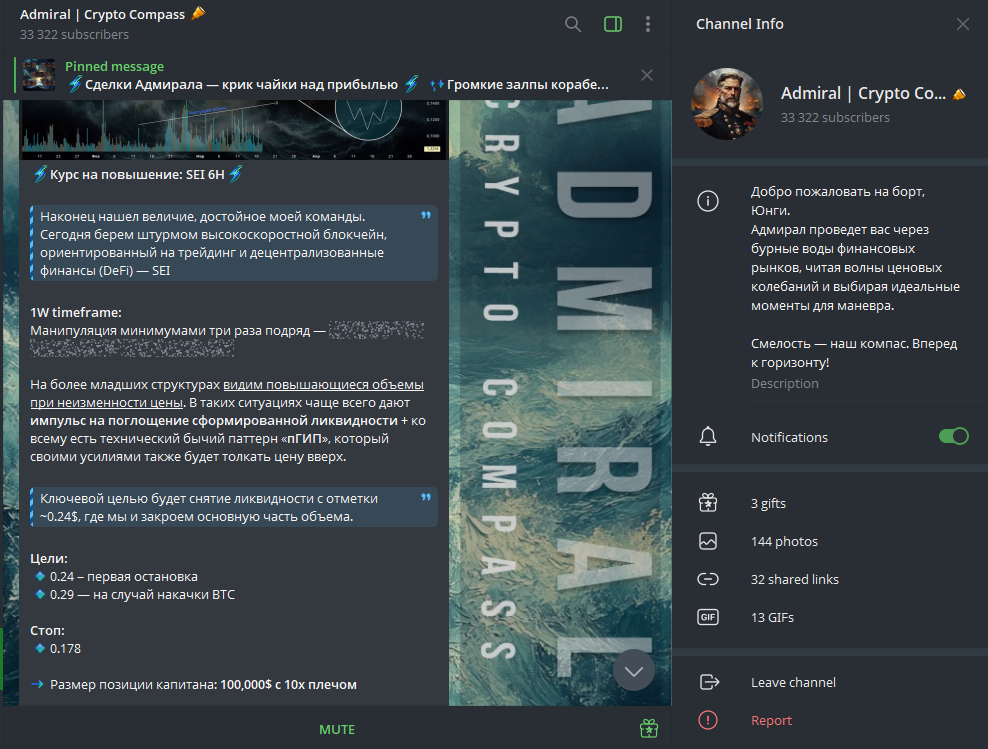Click the gift box icon in Channel Info

point(708,503)
